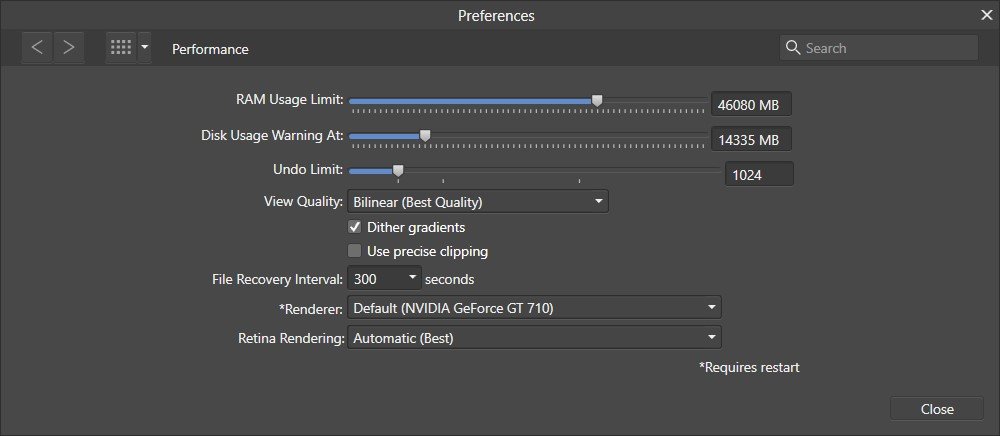The height and width of the screenshot is (436, 1000).
Task: Disable the Dither gradients checkbox
Action: click(x=355, y=227)
